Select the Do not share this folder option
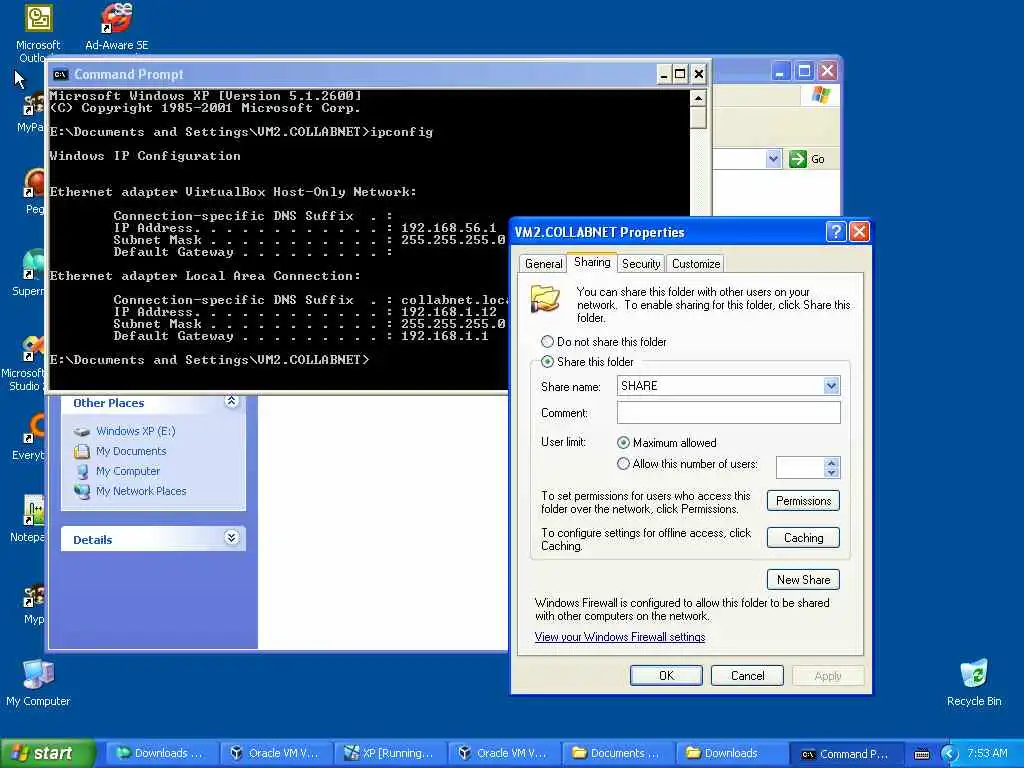Image resolution: width=1024 pixels, height=768 pixels. point(547,342)
